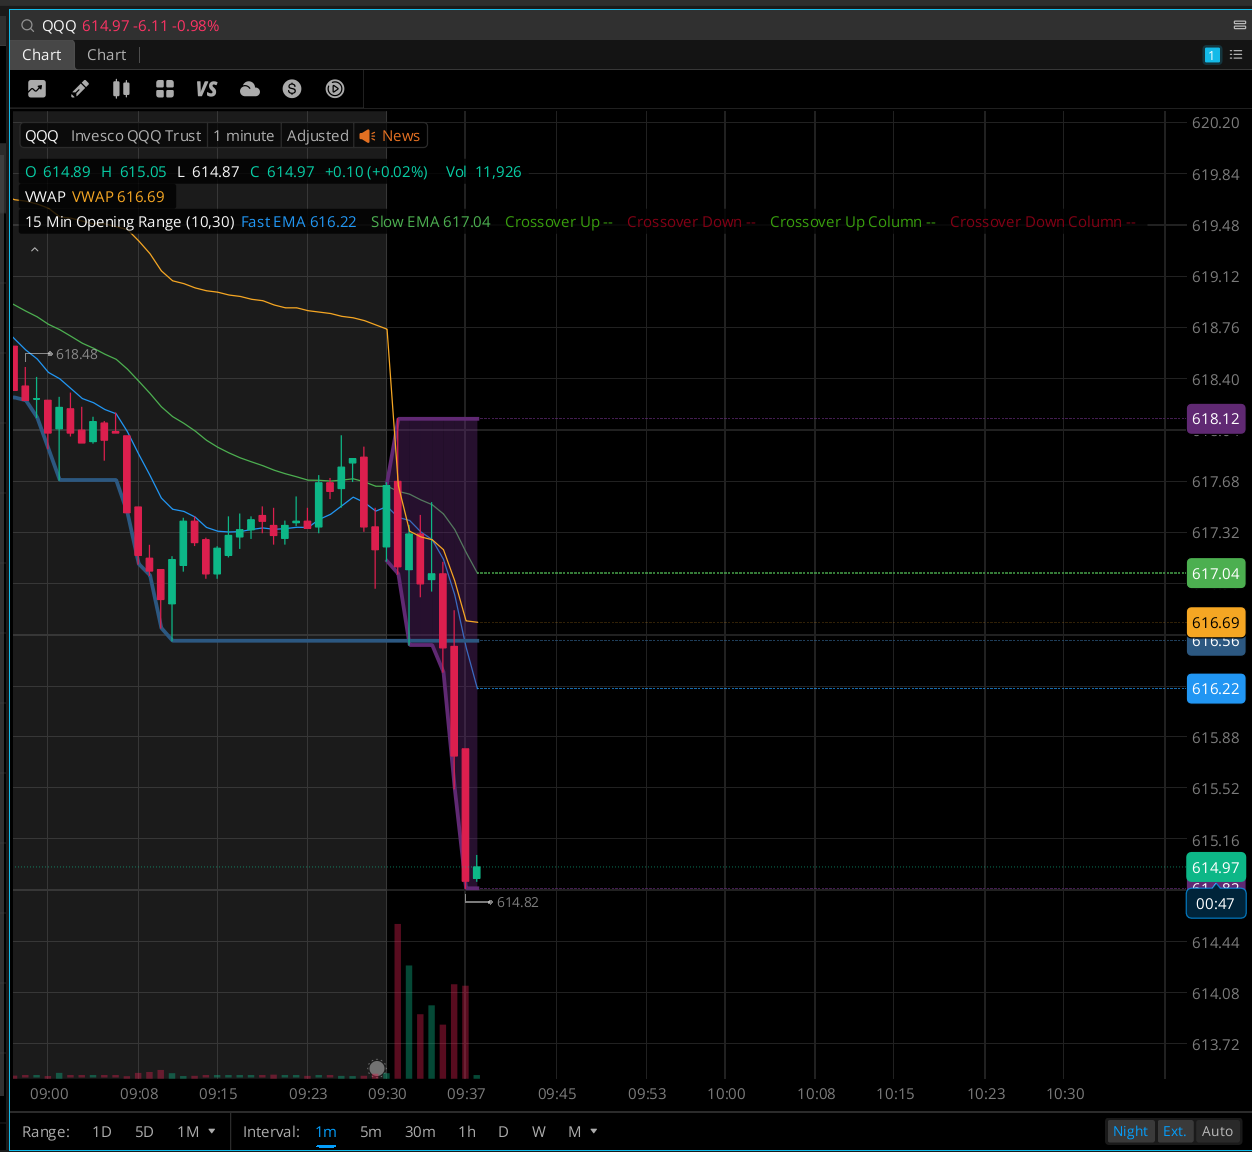Toggle the Auto scale button
This screenshot has height=1152, width=1252.
click(x=1217, y=1131)
